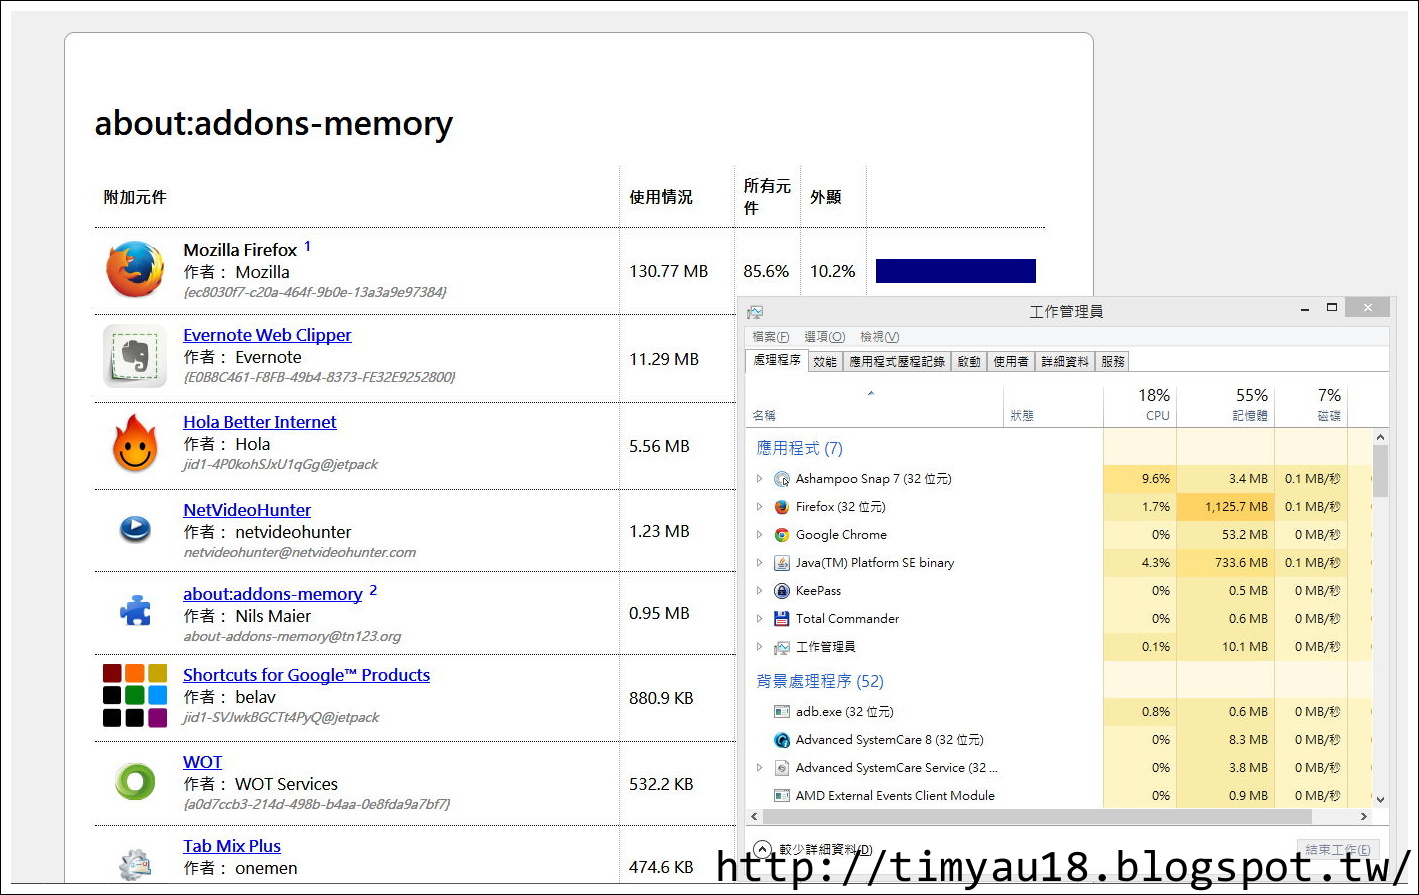Click the 130.77 MB usage value

(x=668, y=271)
